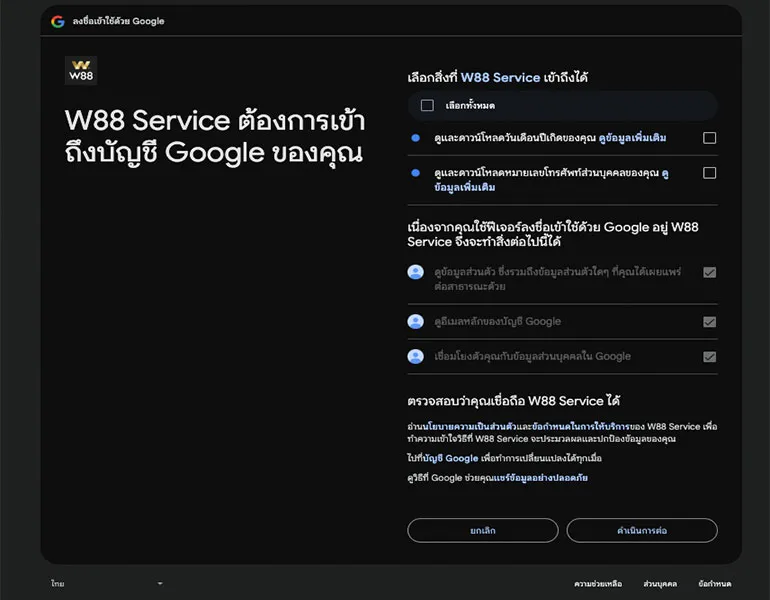770x600 pixels.
Task: Click the ดำเนินการต่อ (continue) button
Action: 642,530
